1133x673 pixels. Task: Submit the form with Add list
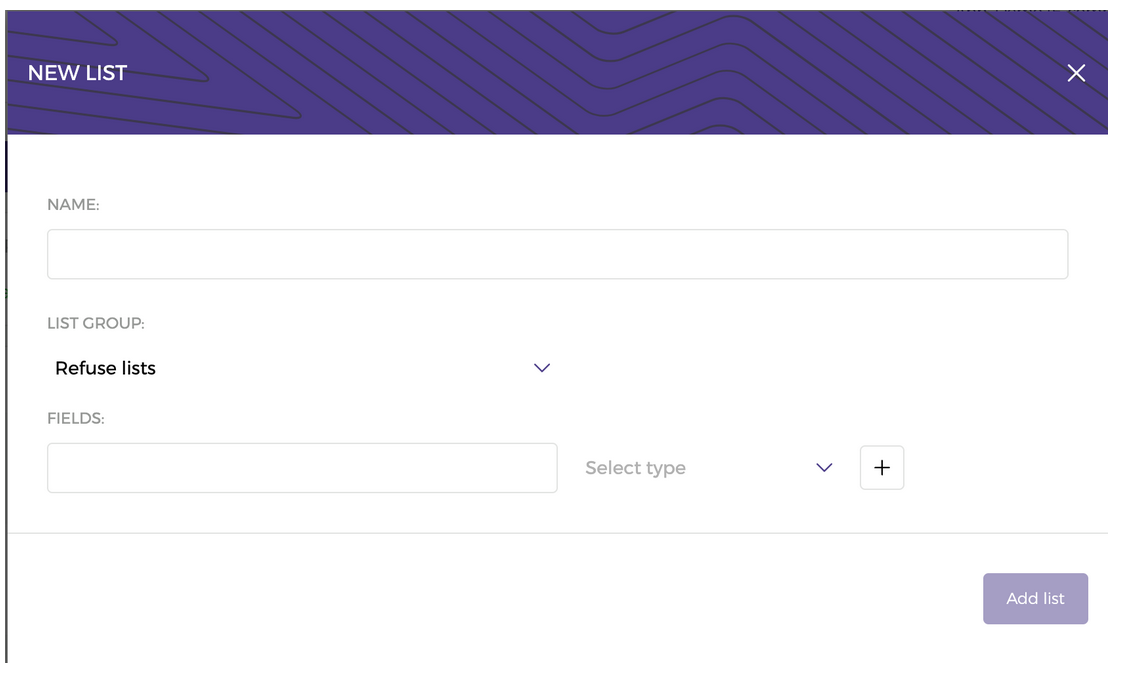[1035, 599]
